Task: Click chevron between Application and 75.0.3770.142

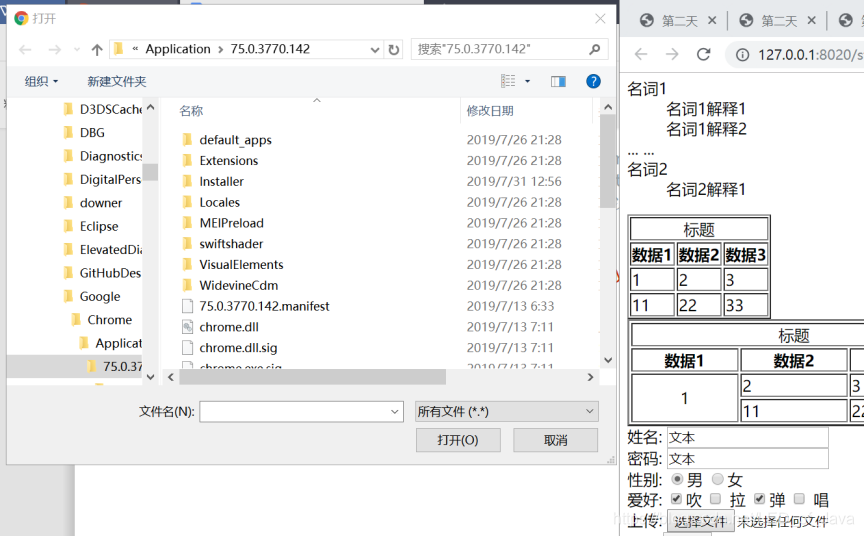Action: pyautogui.click(x=220, y=50)
